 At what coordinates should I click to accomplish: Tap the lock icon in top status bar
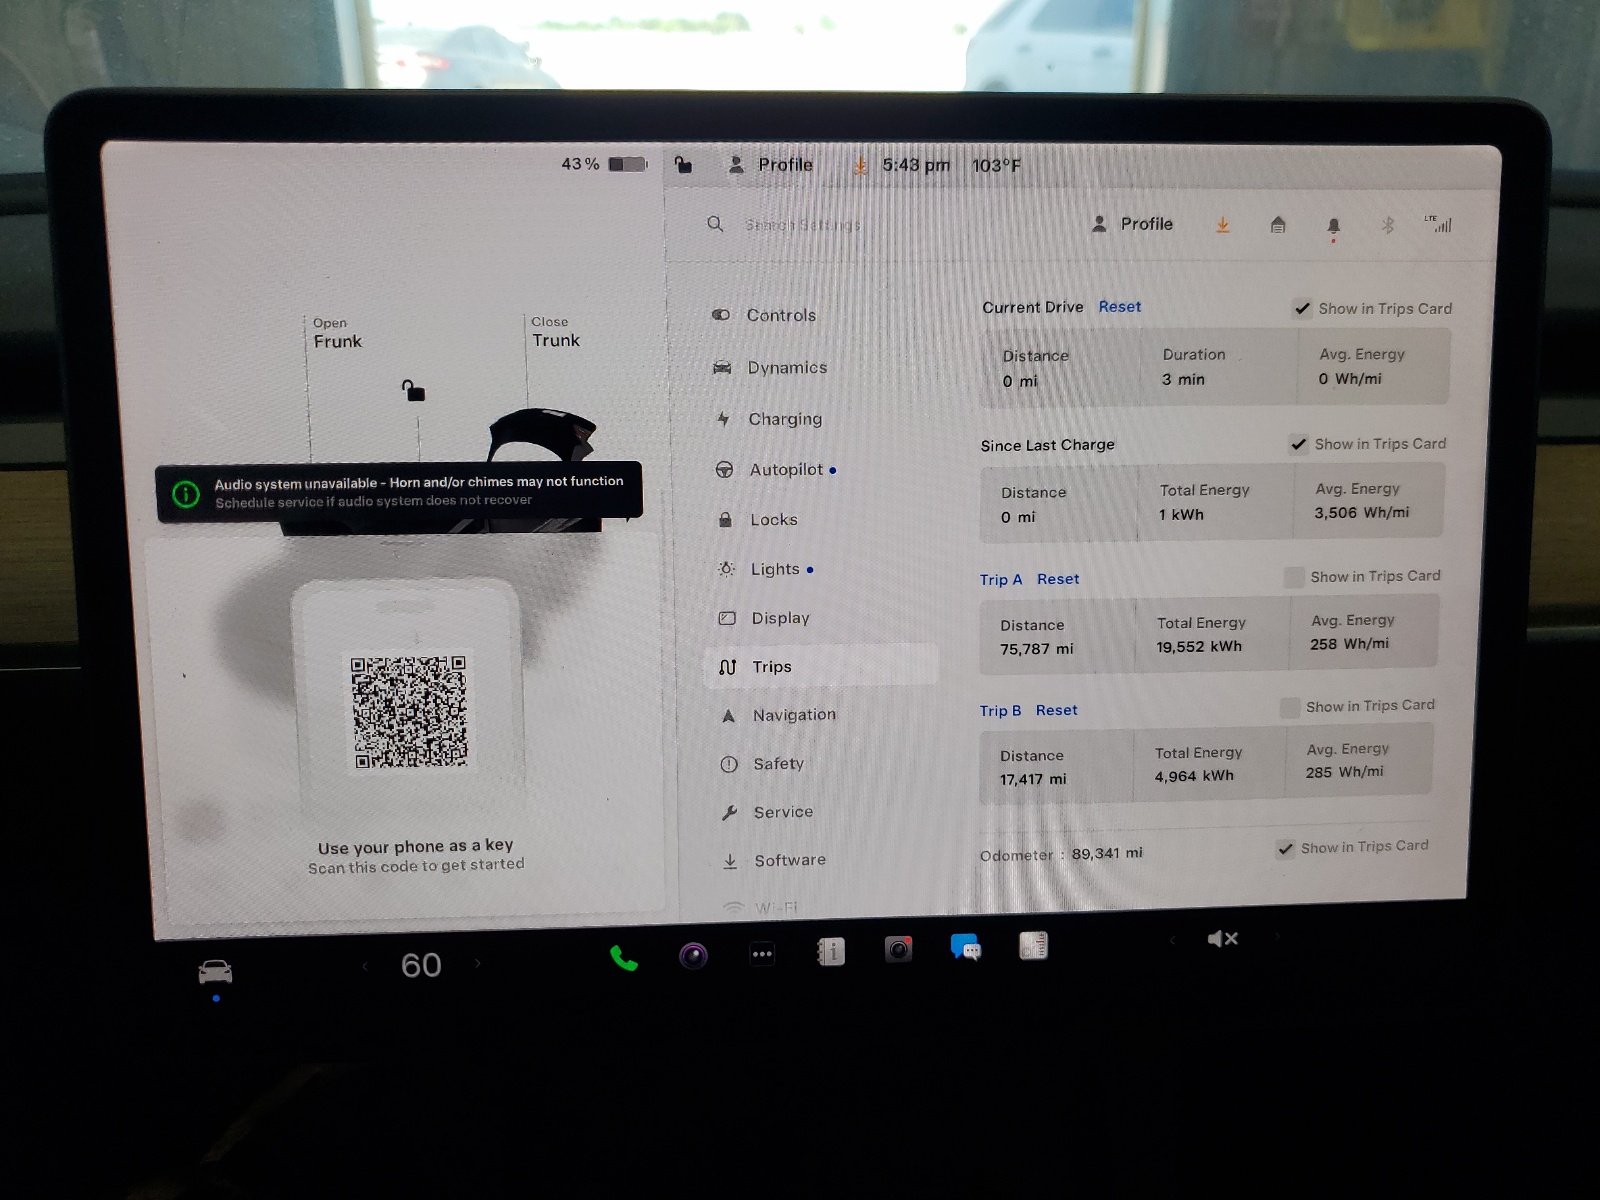pyautogui.click(x=683, y=164)
